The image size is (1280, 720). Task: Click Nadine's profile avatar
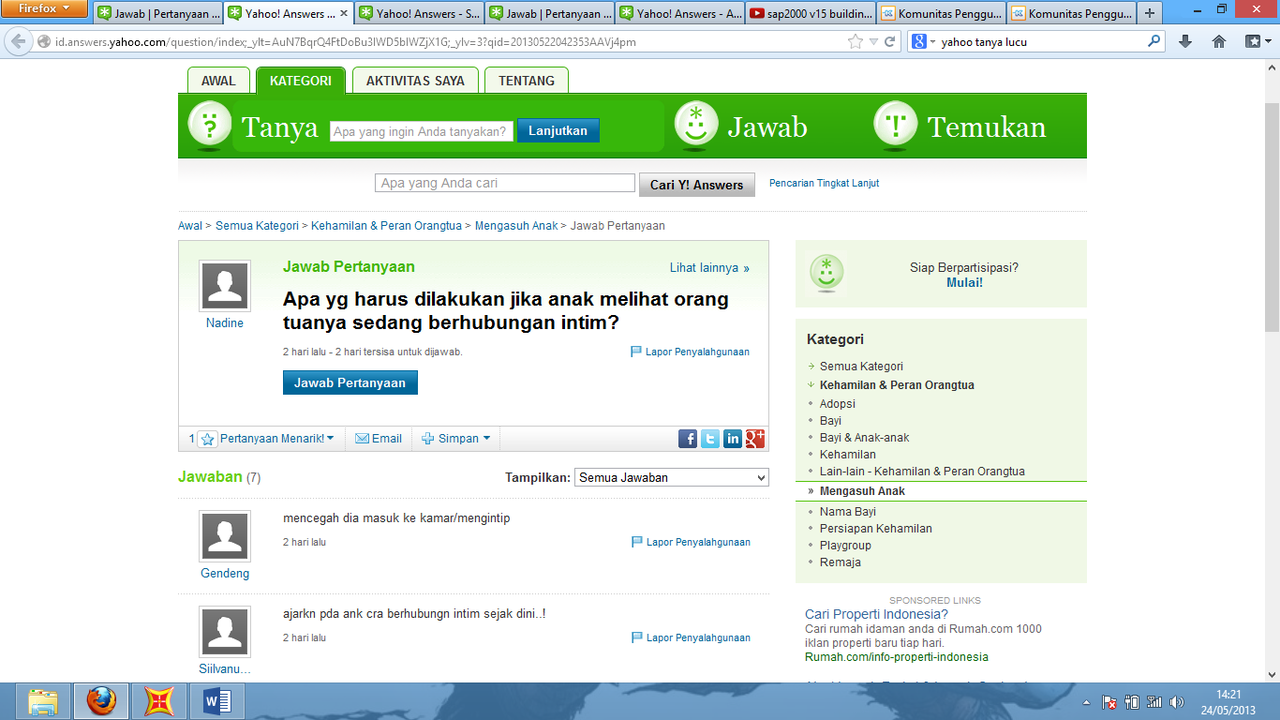click(x=224, y=286)
